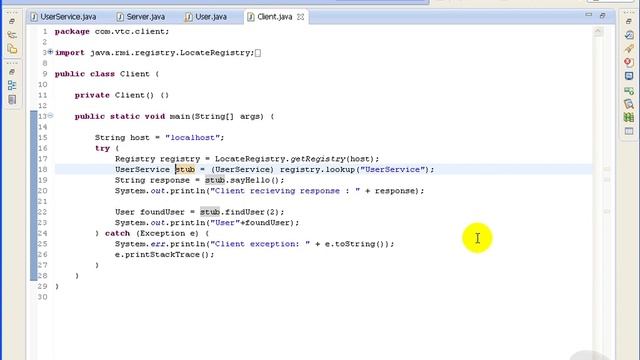The width and height of the screenshot is (640, 360).
Task: Click the "localhost" string literal
Action: (x=192, y=138)
